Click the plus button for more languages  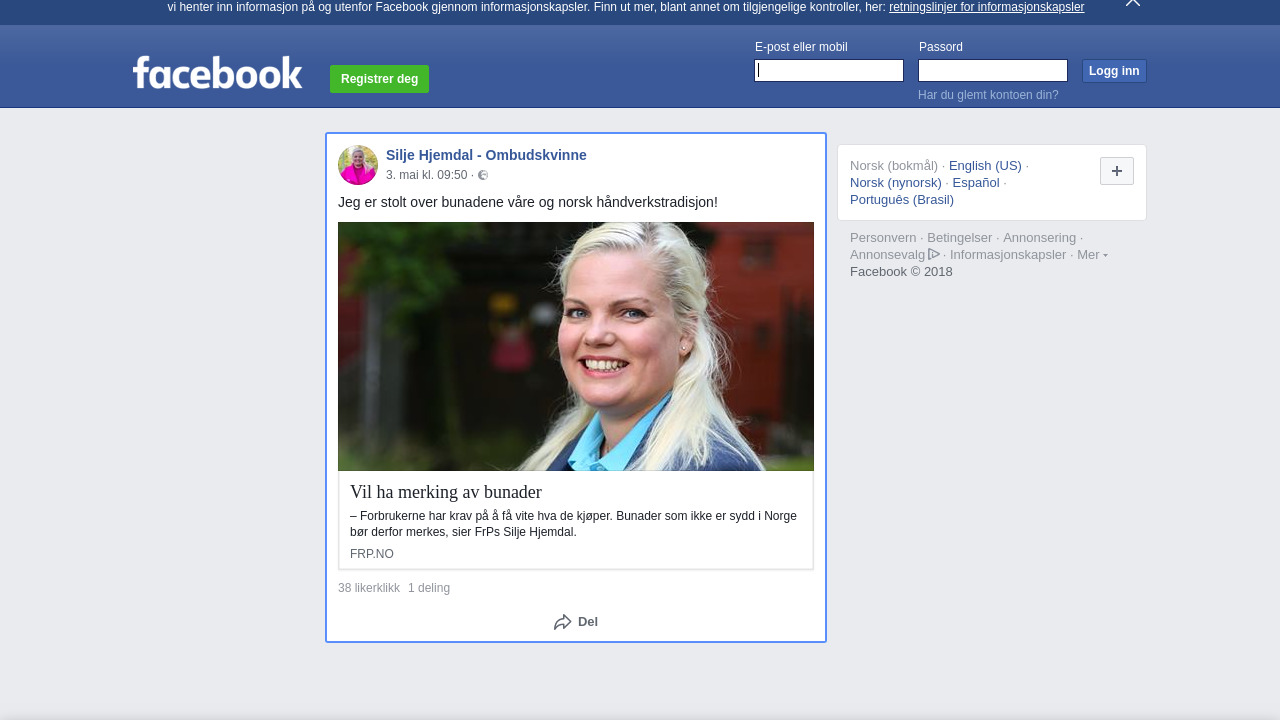[1117, 171]
